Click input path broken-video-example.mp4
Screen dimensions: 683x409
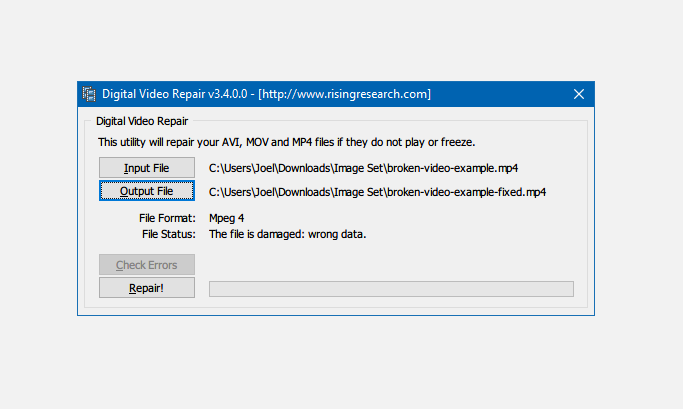coord(363,168)
